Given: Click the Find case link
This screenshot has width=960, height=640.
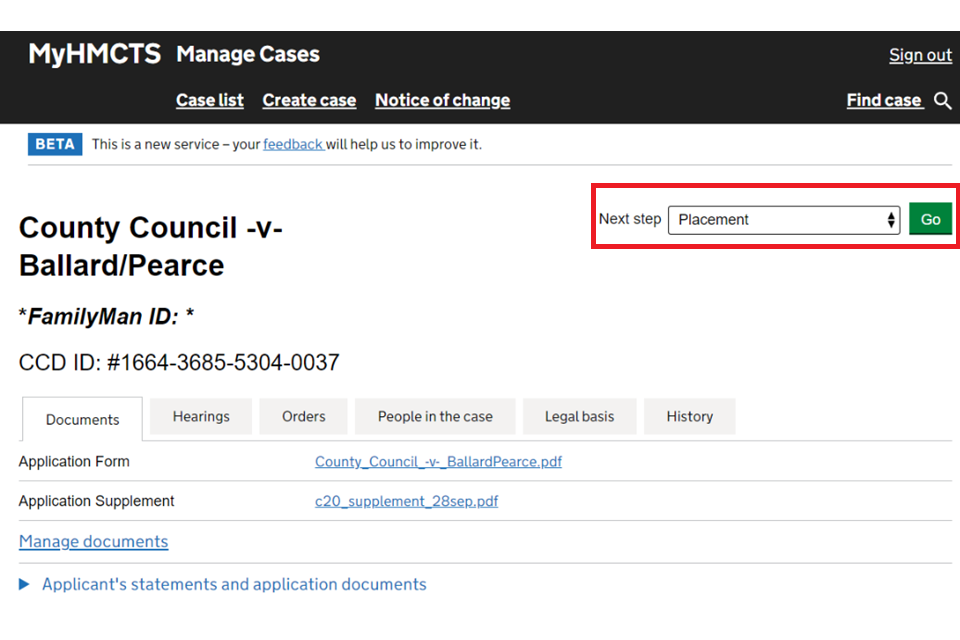Looking at the screenshot, I should pyautogui.click(x=883, y=101).
